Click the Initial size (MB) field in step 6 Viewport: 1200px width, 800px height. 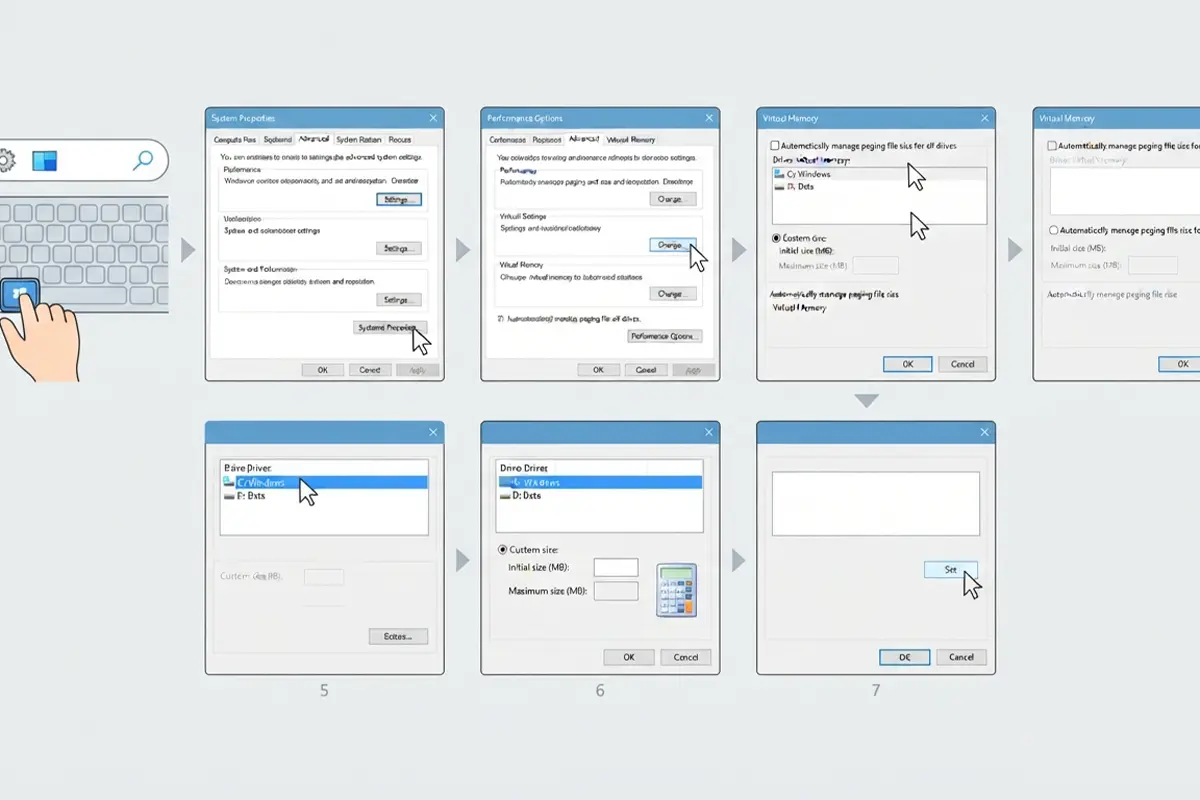point(616,567)
